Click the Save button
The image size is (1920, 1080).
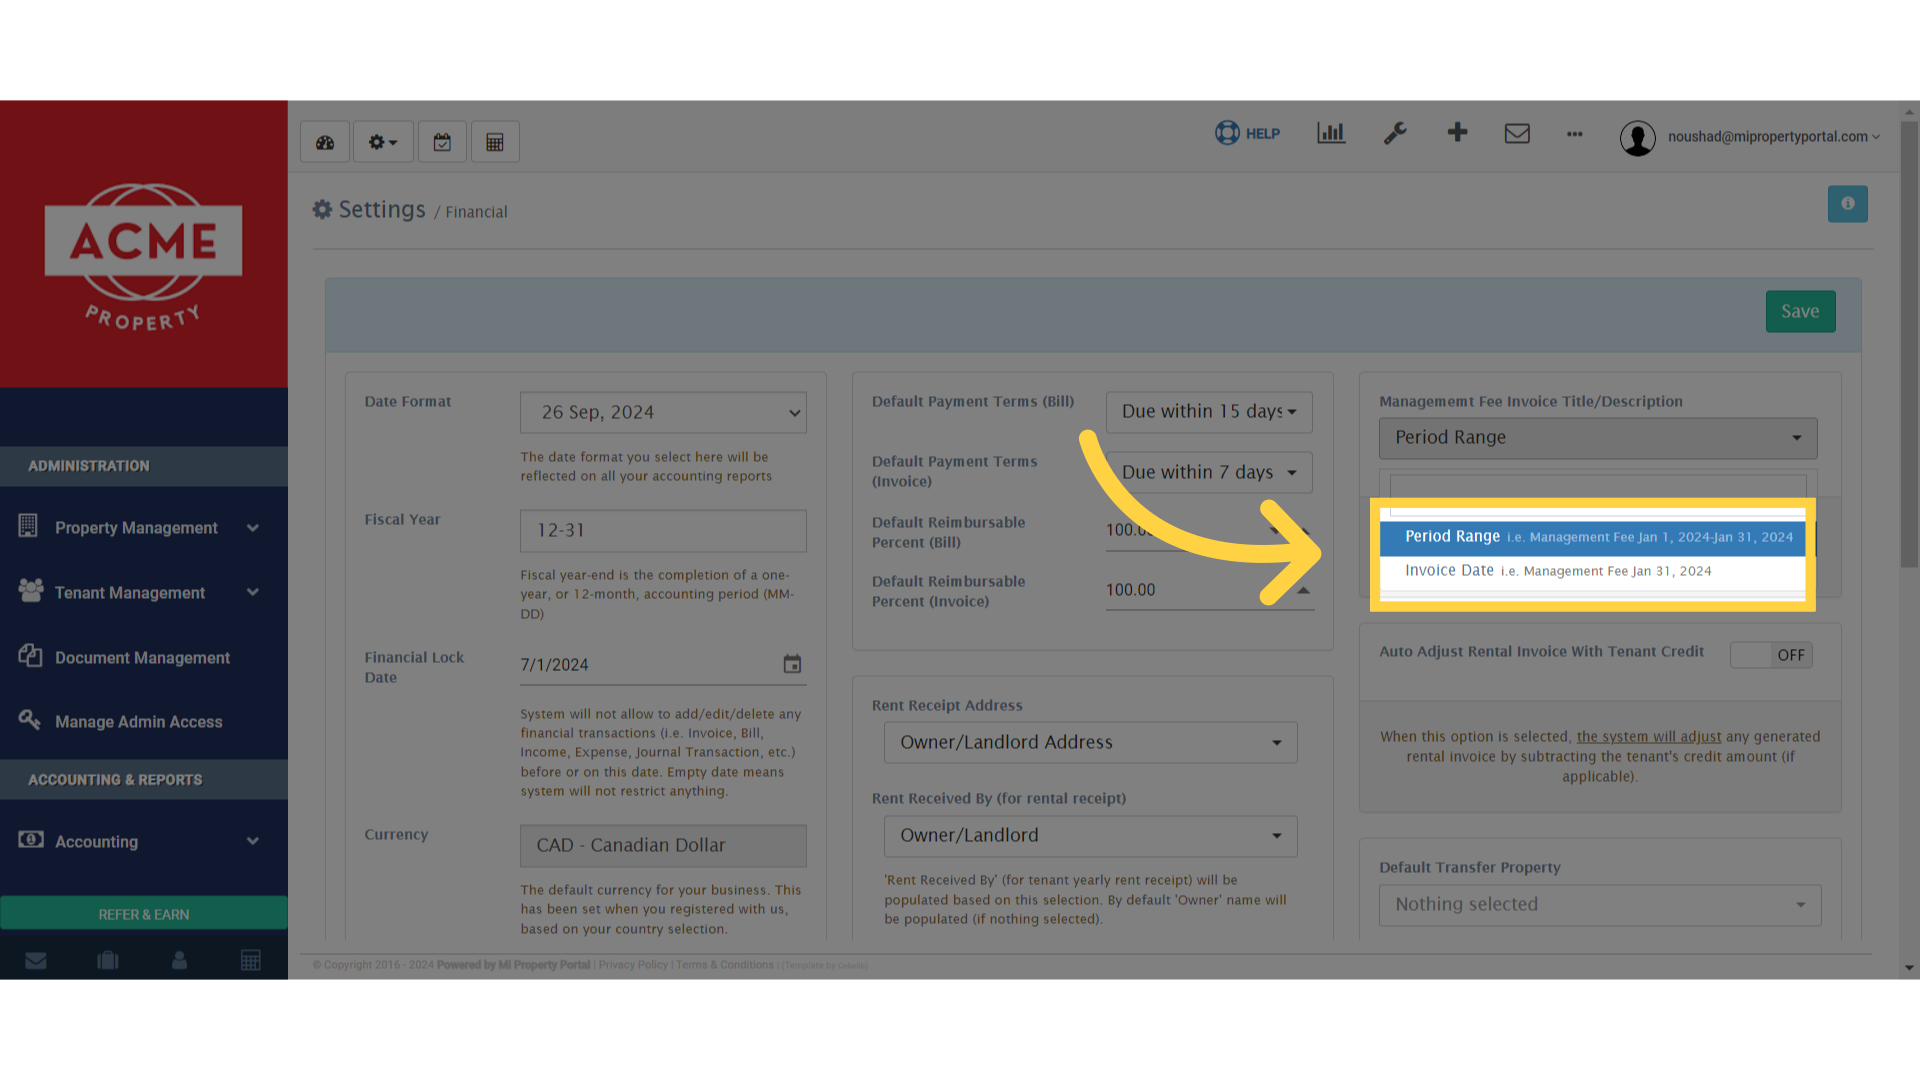coord(1800,311)
